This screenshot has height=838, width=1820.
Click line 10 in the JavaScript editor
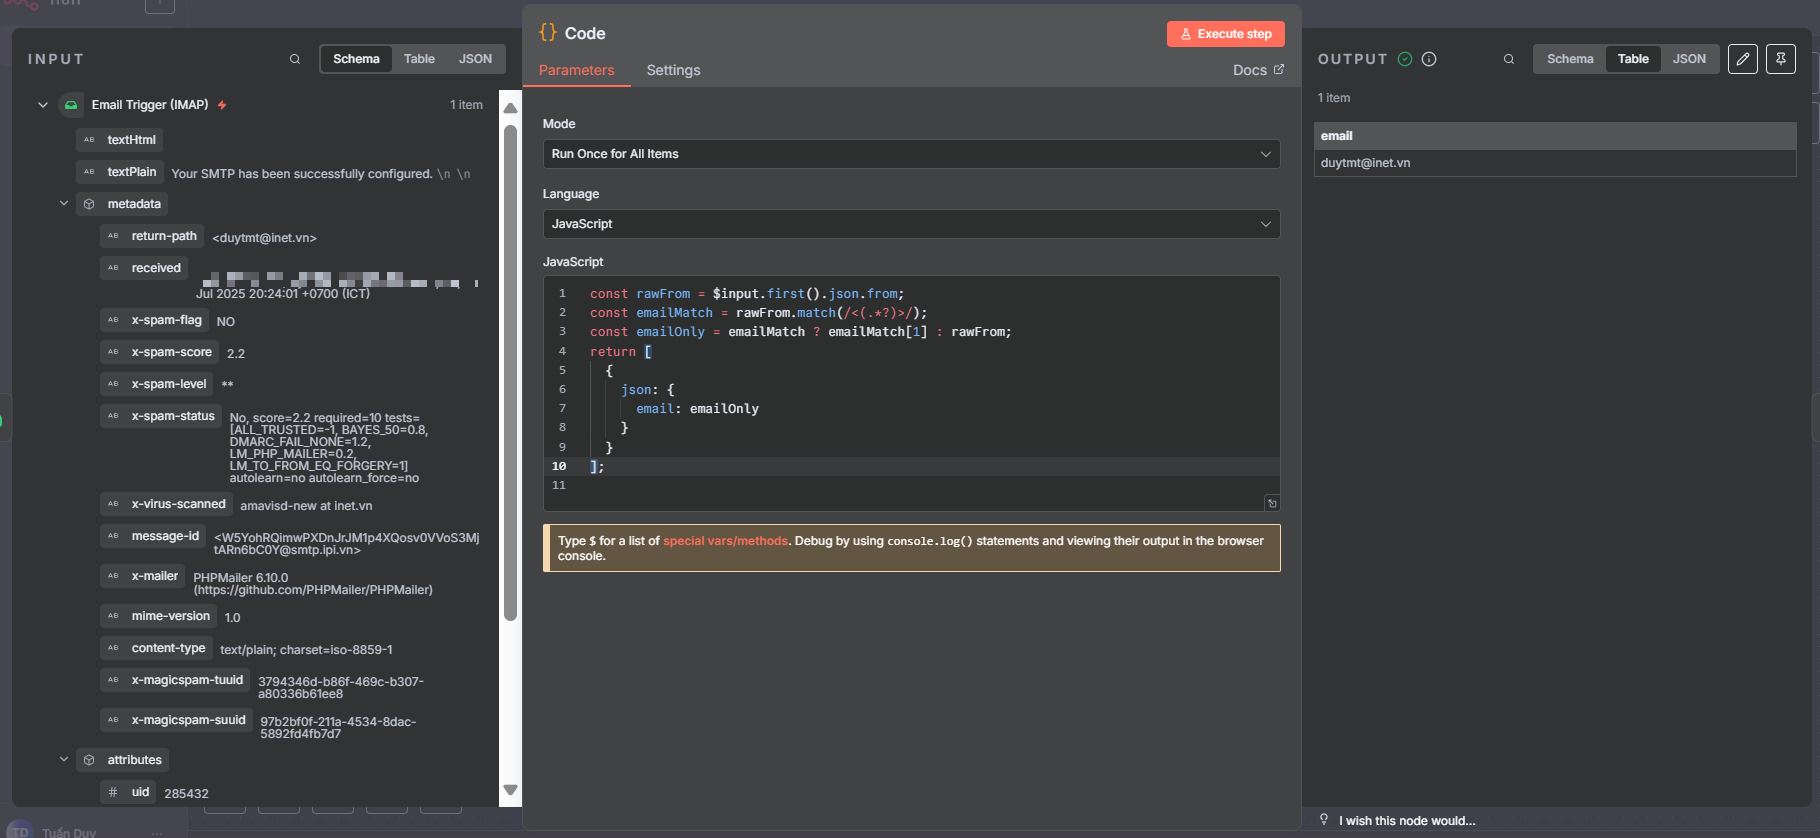911,466
